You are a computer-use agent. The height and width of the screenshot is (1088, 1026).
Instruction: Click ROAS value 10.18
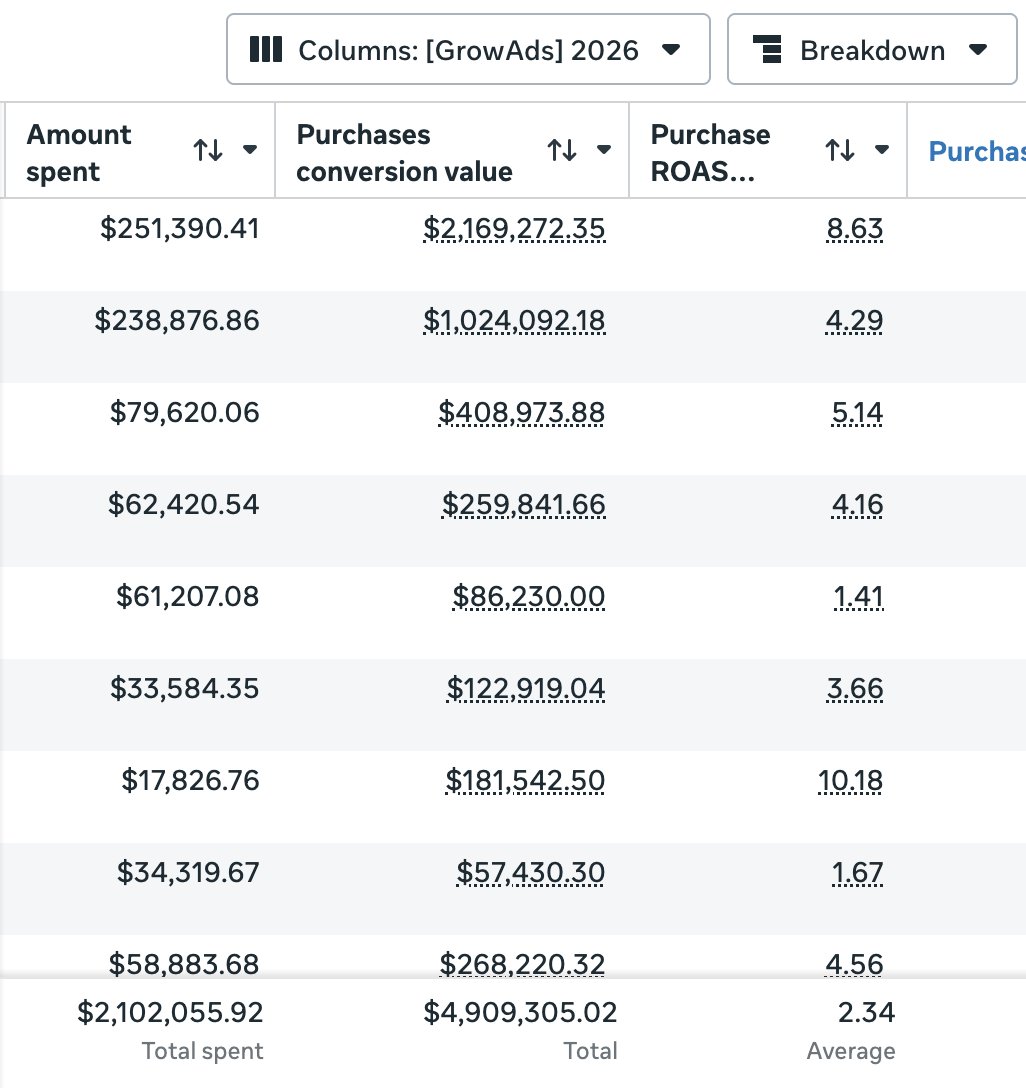tap(850, 781)
